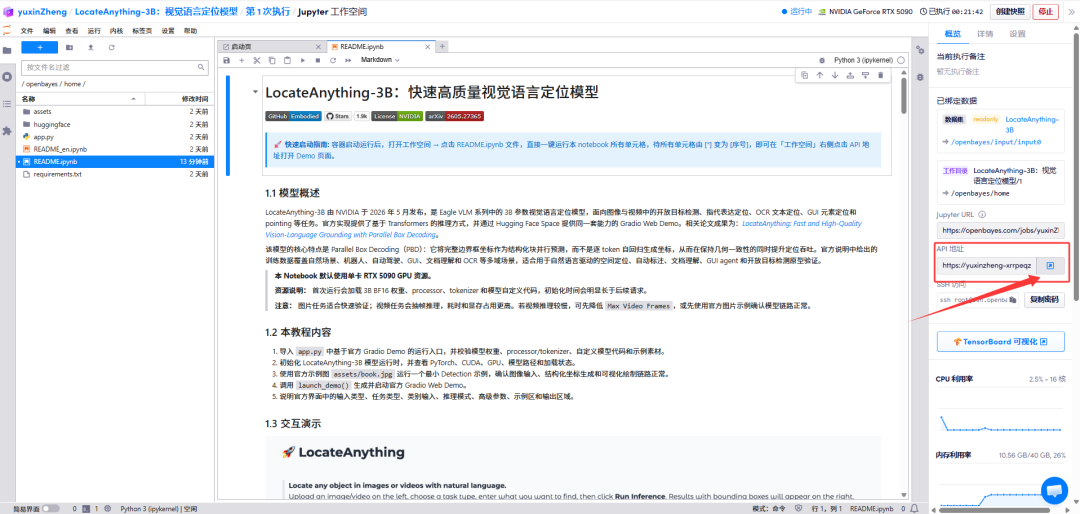
Task: Switch to the 启动页 tab
Action: pyautogui.click(x=271, y=47)
